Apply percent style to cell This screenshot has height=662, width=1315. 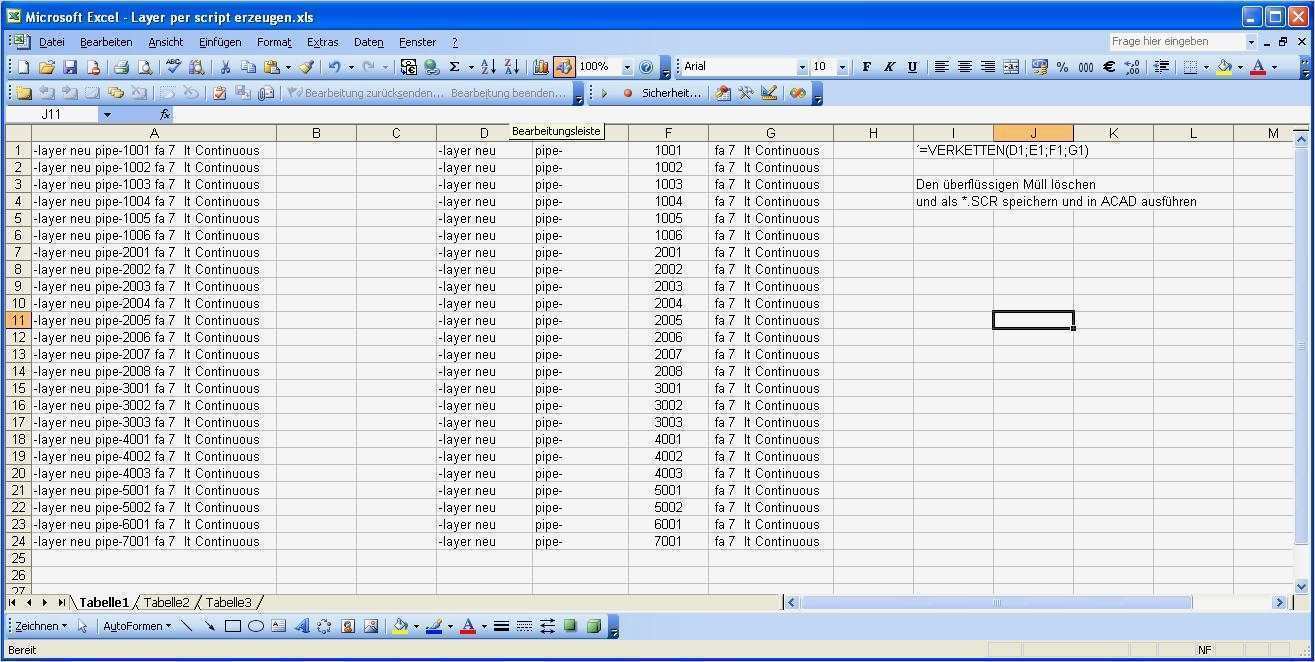pyautogui.click(x=1062, y=67)
